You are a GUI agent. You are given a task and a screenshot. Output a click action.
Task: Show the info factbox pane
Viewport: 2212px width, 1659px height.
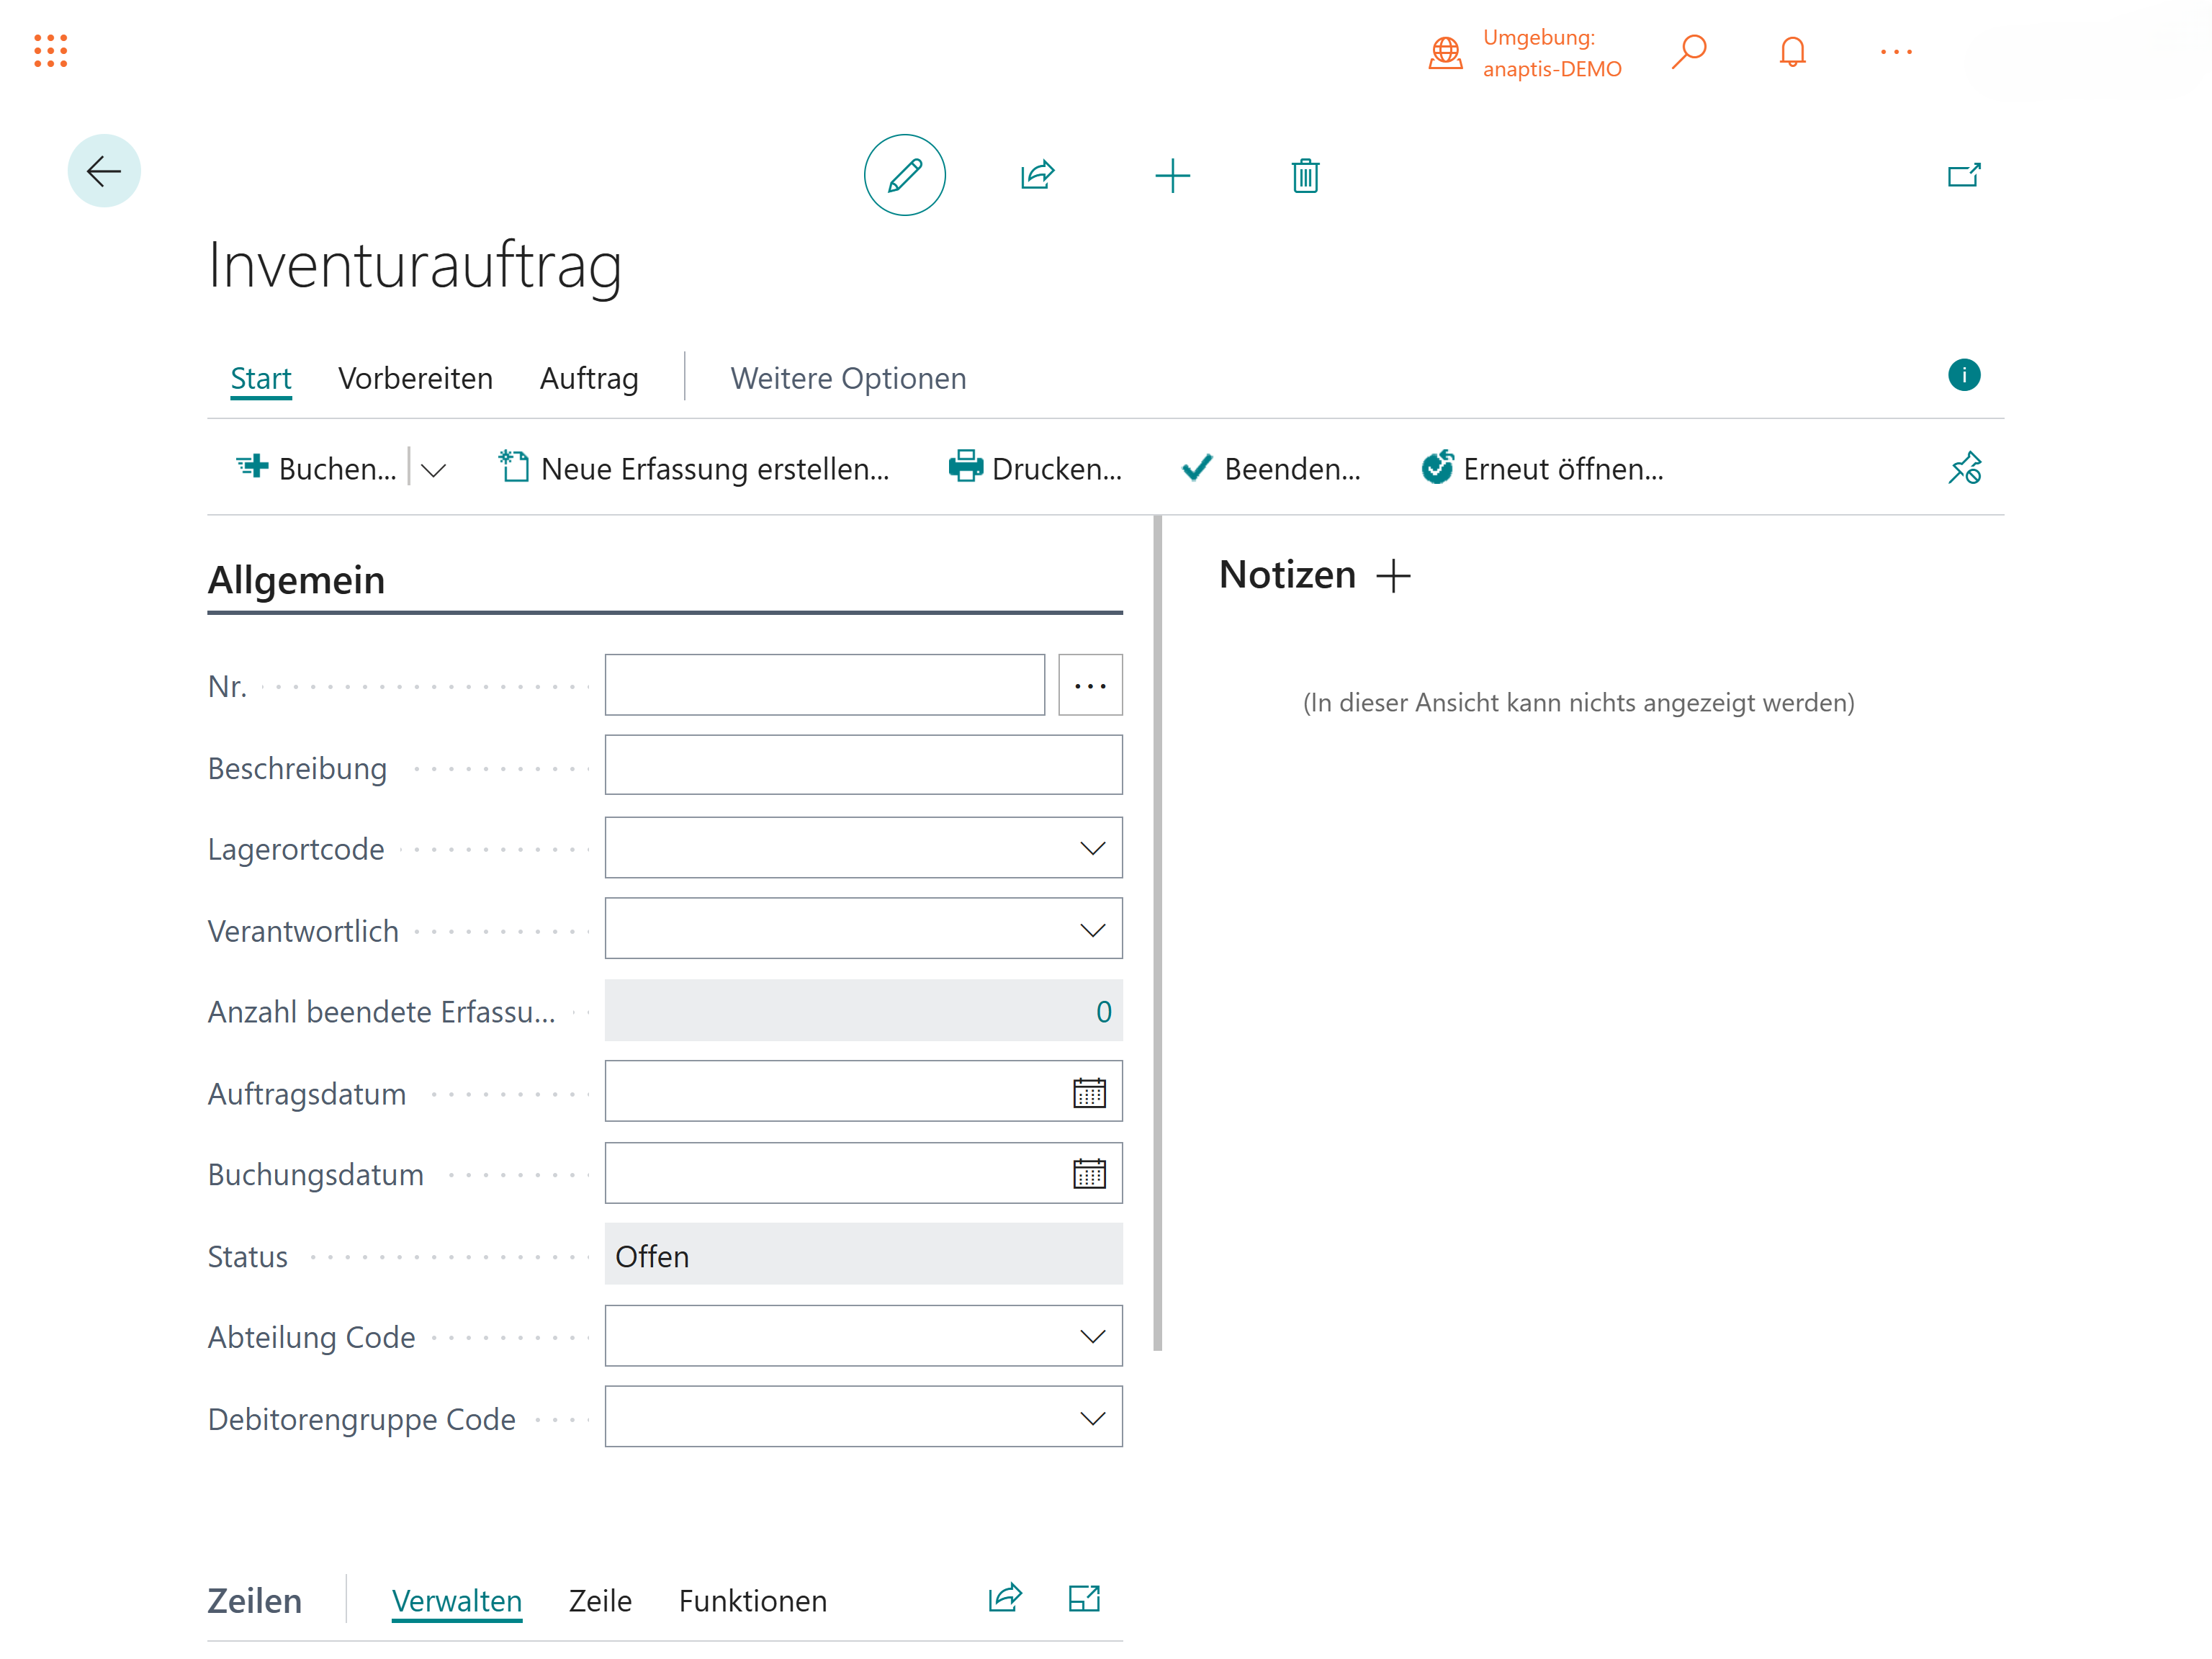tap(1964, 375)
